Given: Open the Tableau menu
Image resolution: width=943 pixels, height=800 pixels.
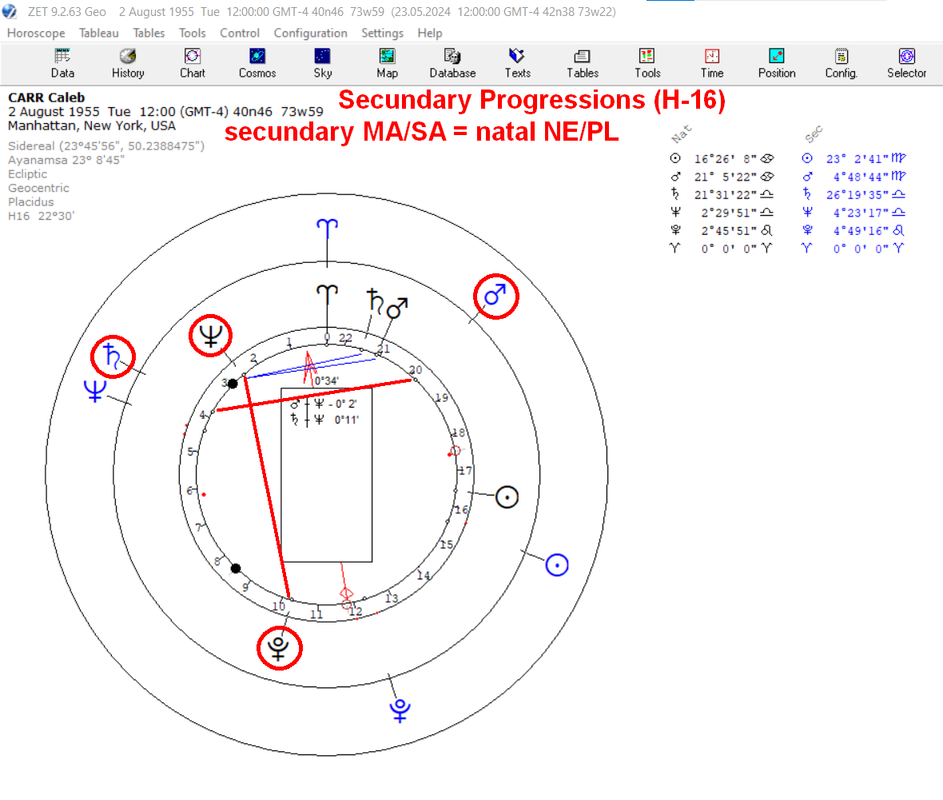Looking at the screenshot, I should click(x=99, y=33).
